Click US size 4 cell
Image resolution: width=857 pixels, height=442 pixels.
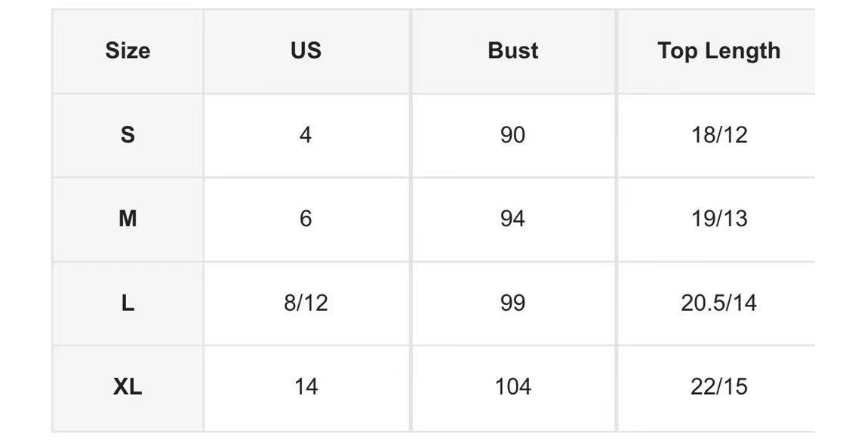coord(306,136)
